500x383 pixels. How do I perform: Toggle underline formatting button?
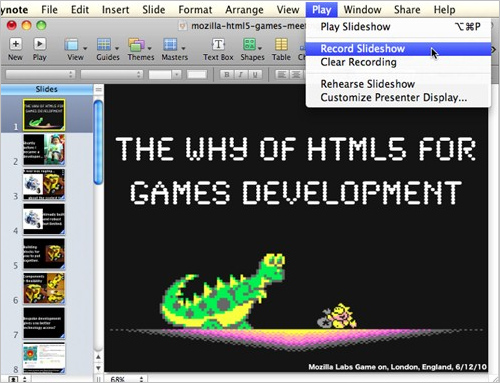(255, 74)
